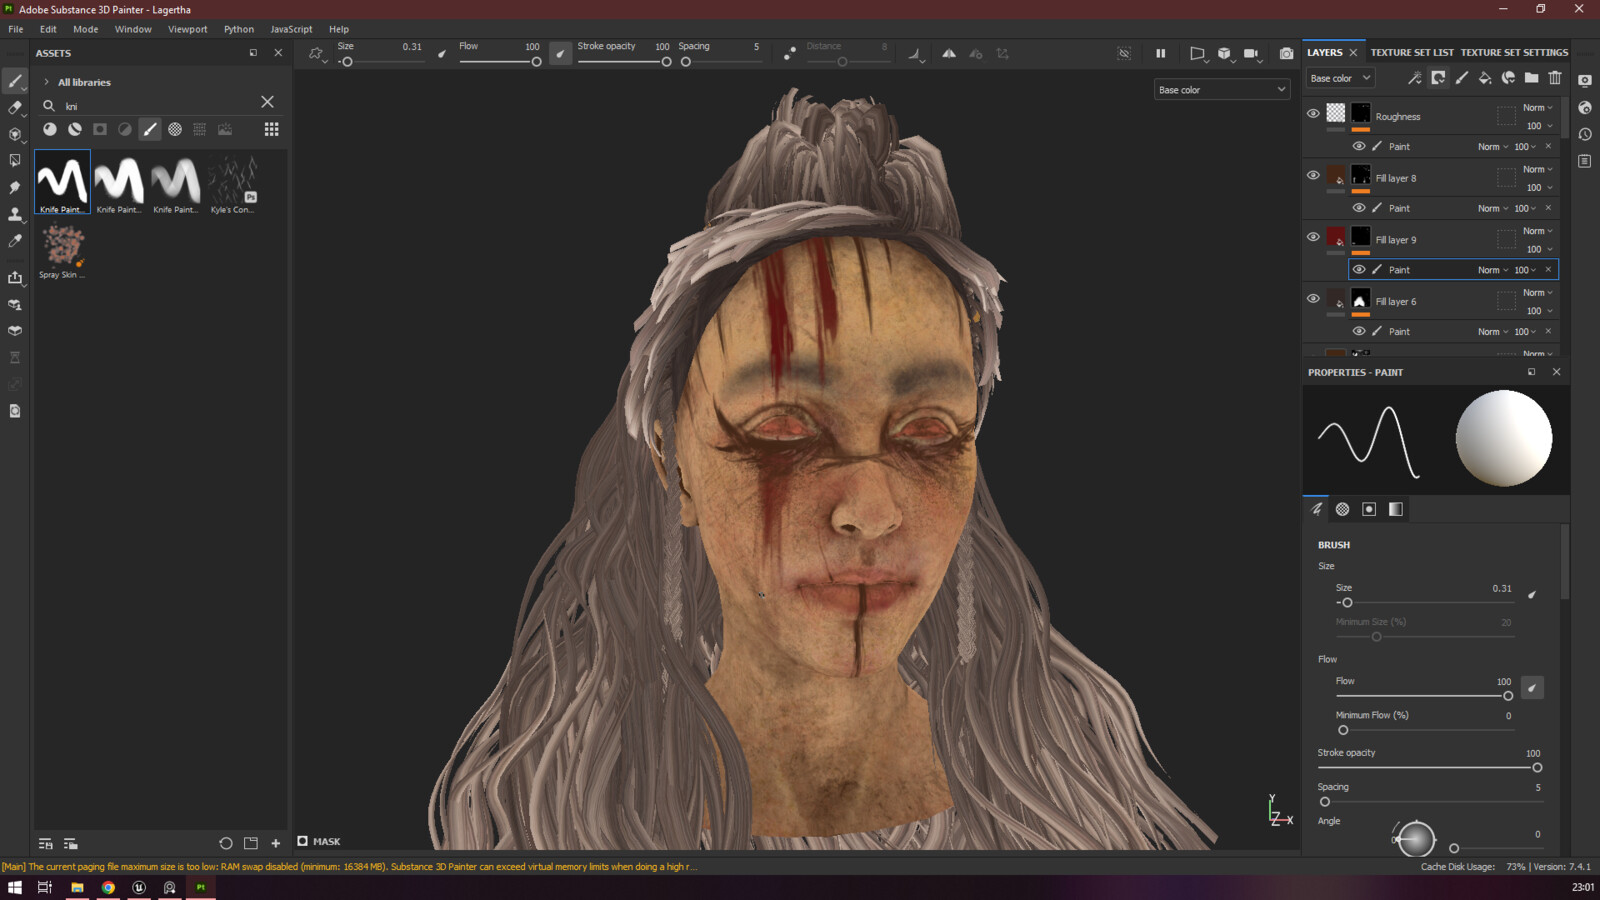This screenshot has width=1600, height=900.
Task: Hide Fill layer 9
Action: (x=1313, y=237)
